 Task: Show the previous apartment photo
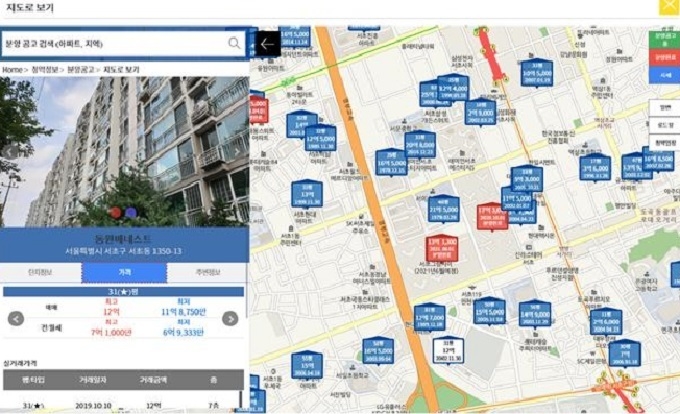[10, 152]
